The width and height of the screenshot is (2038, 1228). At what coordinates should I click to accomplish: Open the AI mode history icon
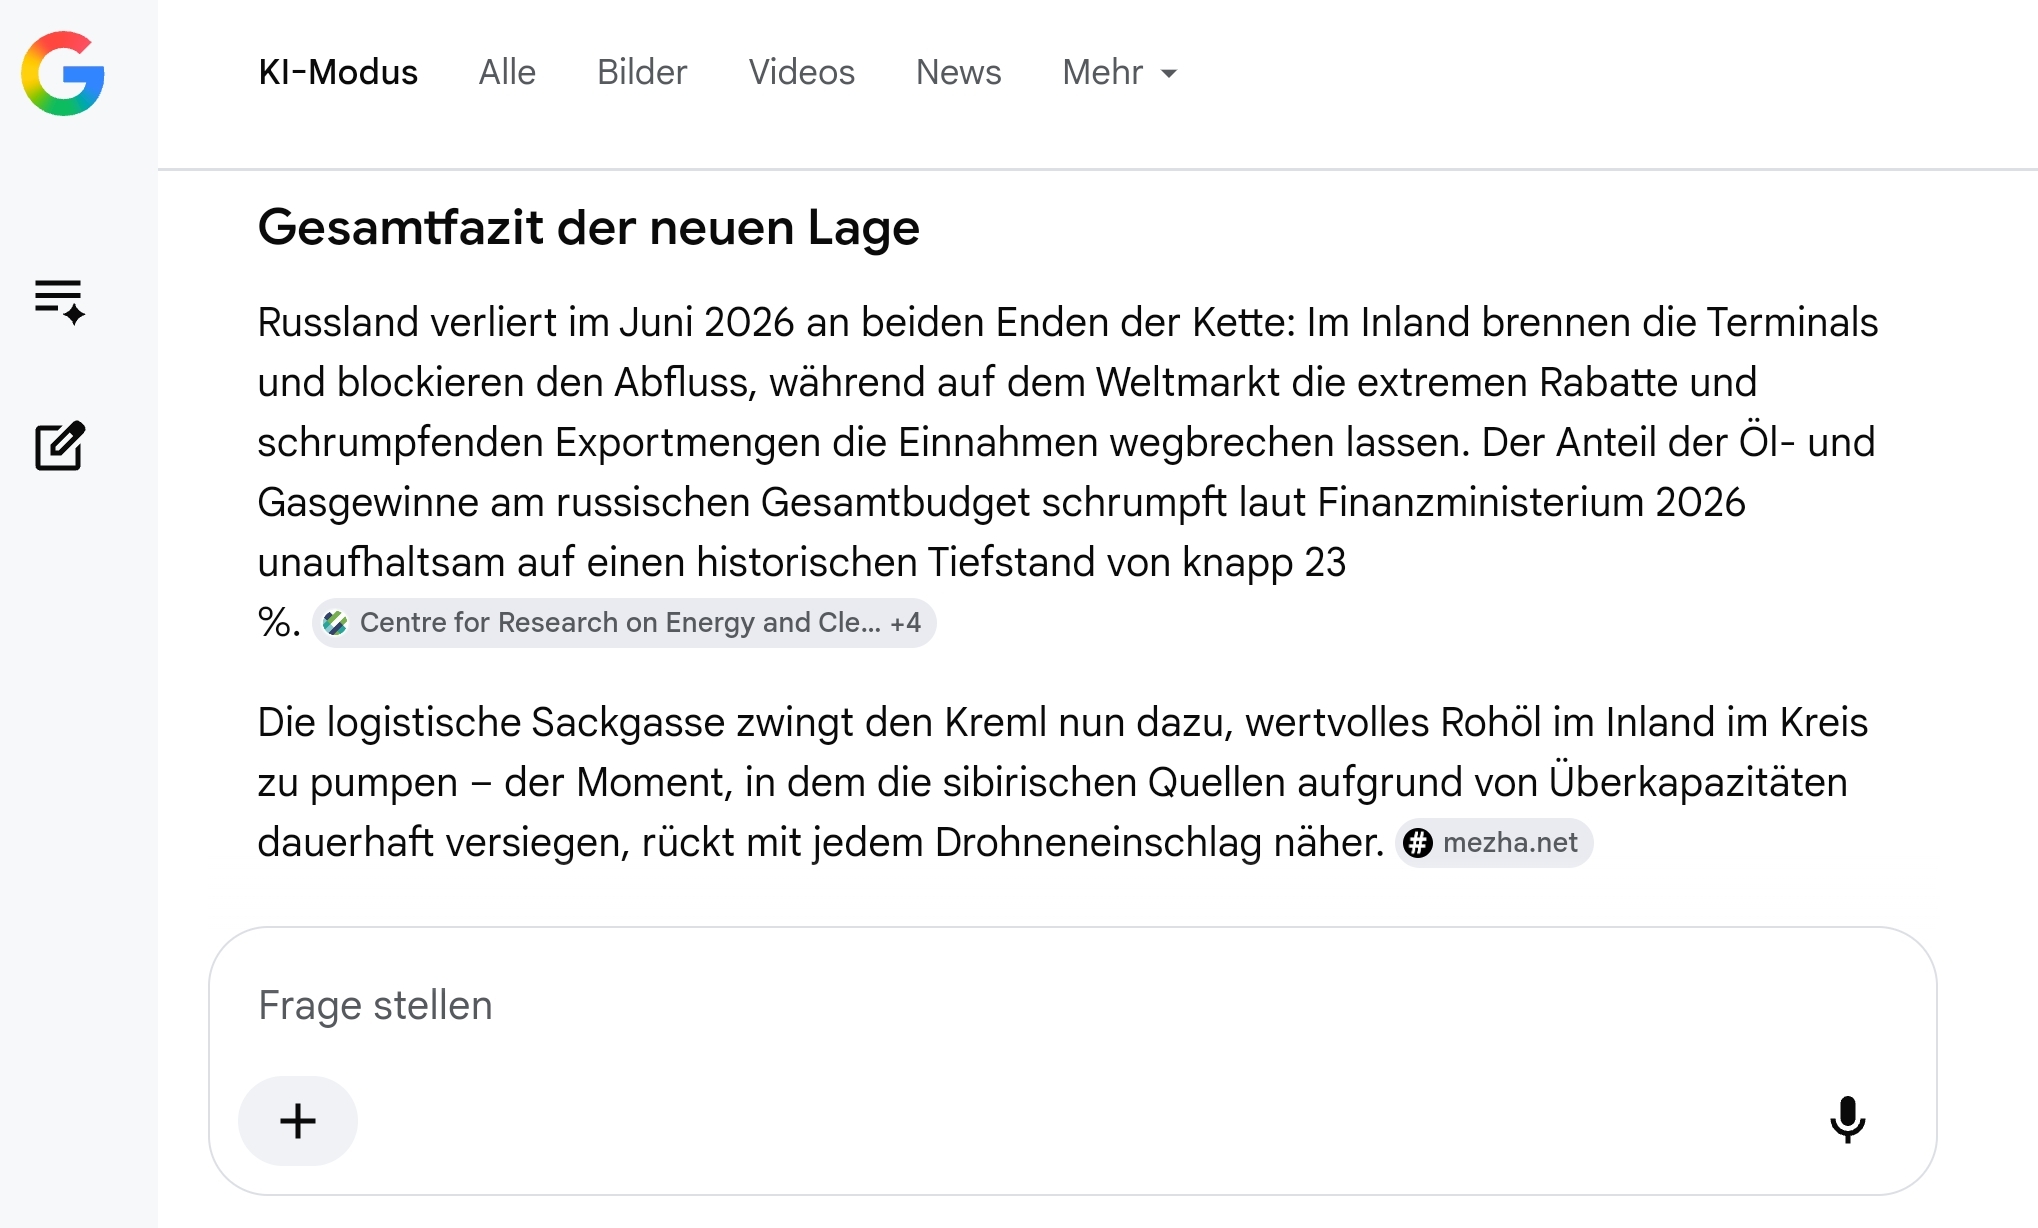pyautogui.click(x=60, y=301)
